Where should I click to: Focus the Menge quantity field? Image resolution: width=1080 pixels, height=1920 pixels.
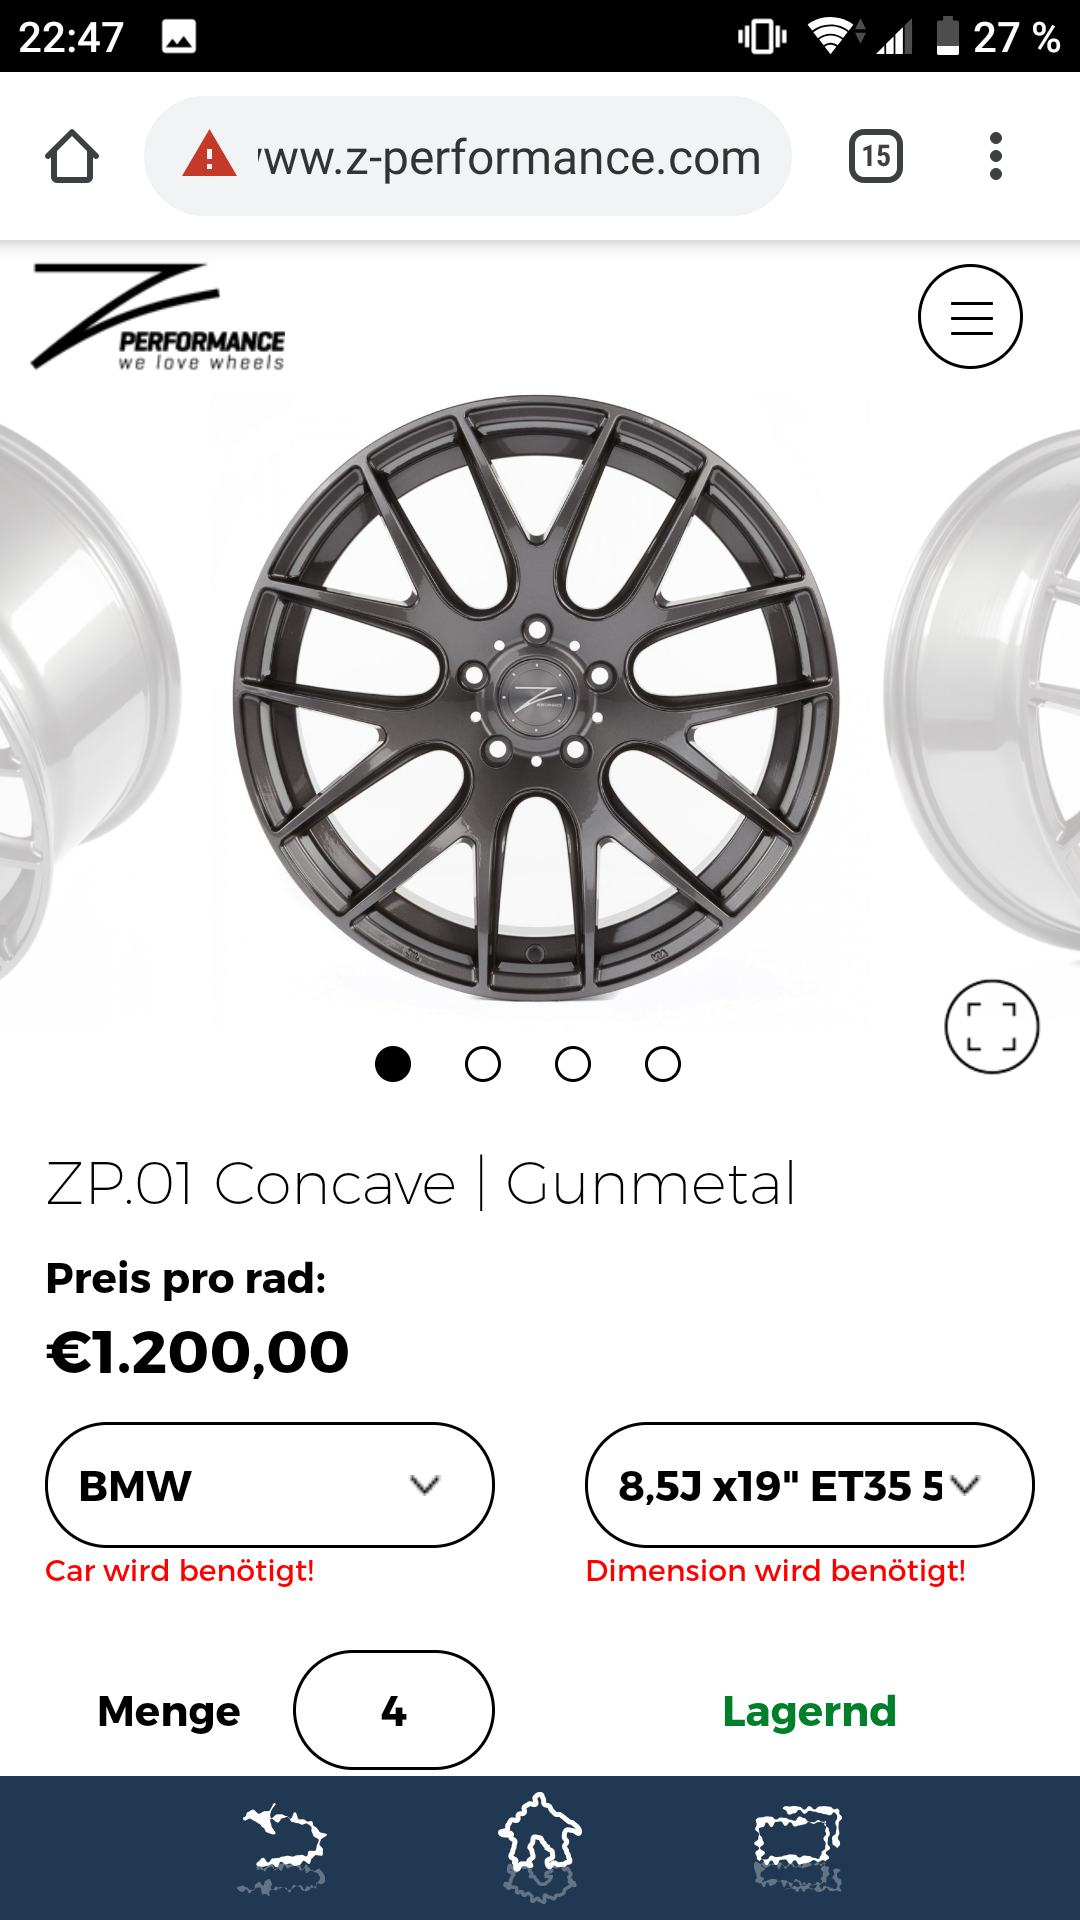coord(393,1710)
